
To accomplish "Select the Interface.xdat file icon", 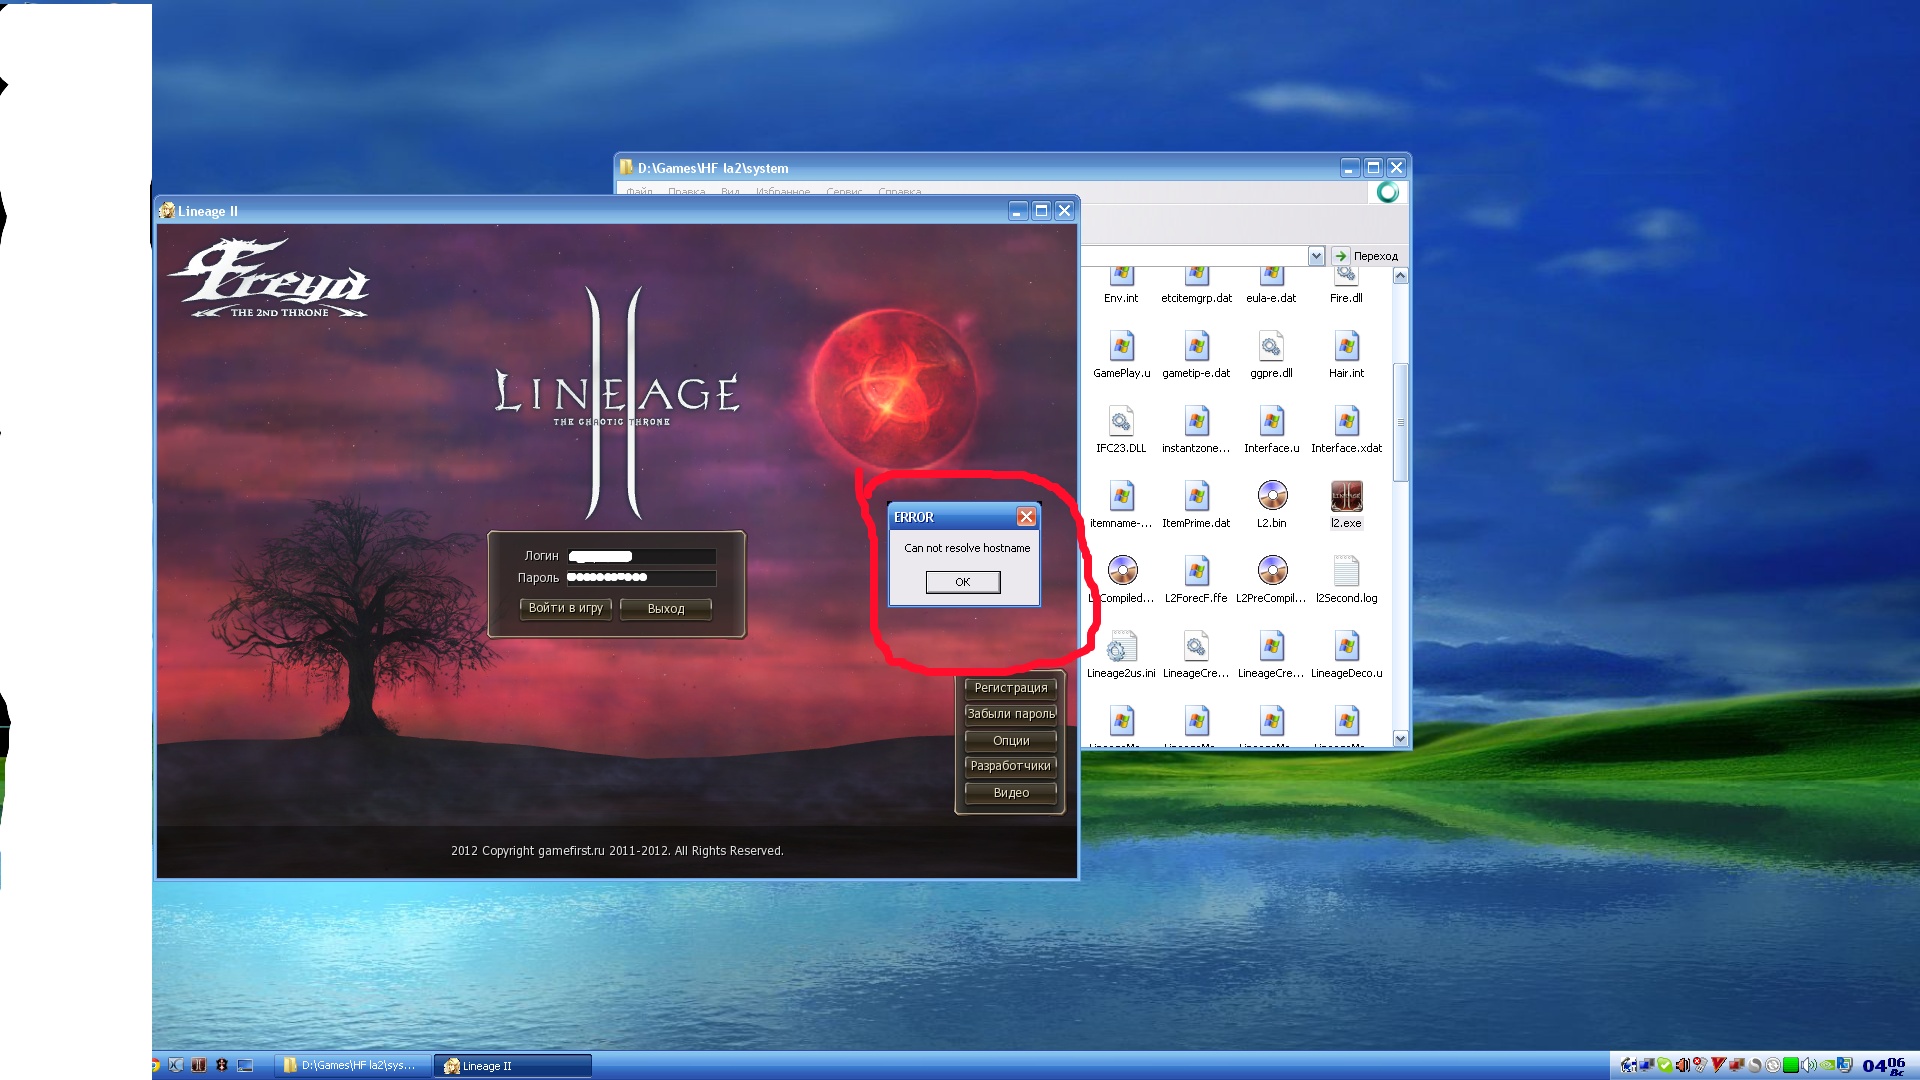I will (1346, 422).
